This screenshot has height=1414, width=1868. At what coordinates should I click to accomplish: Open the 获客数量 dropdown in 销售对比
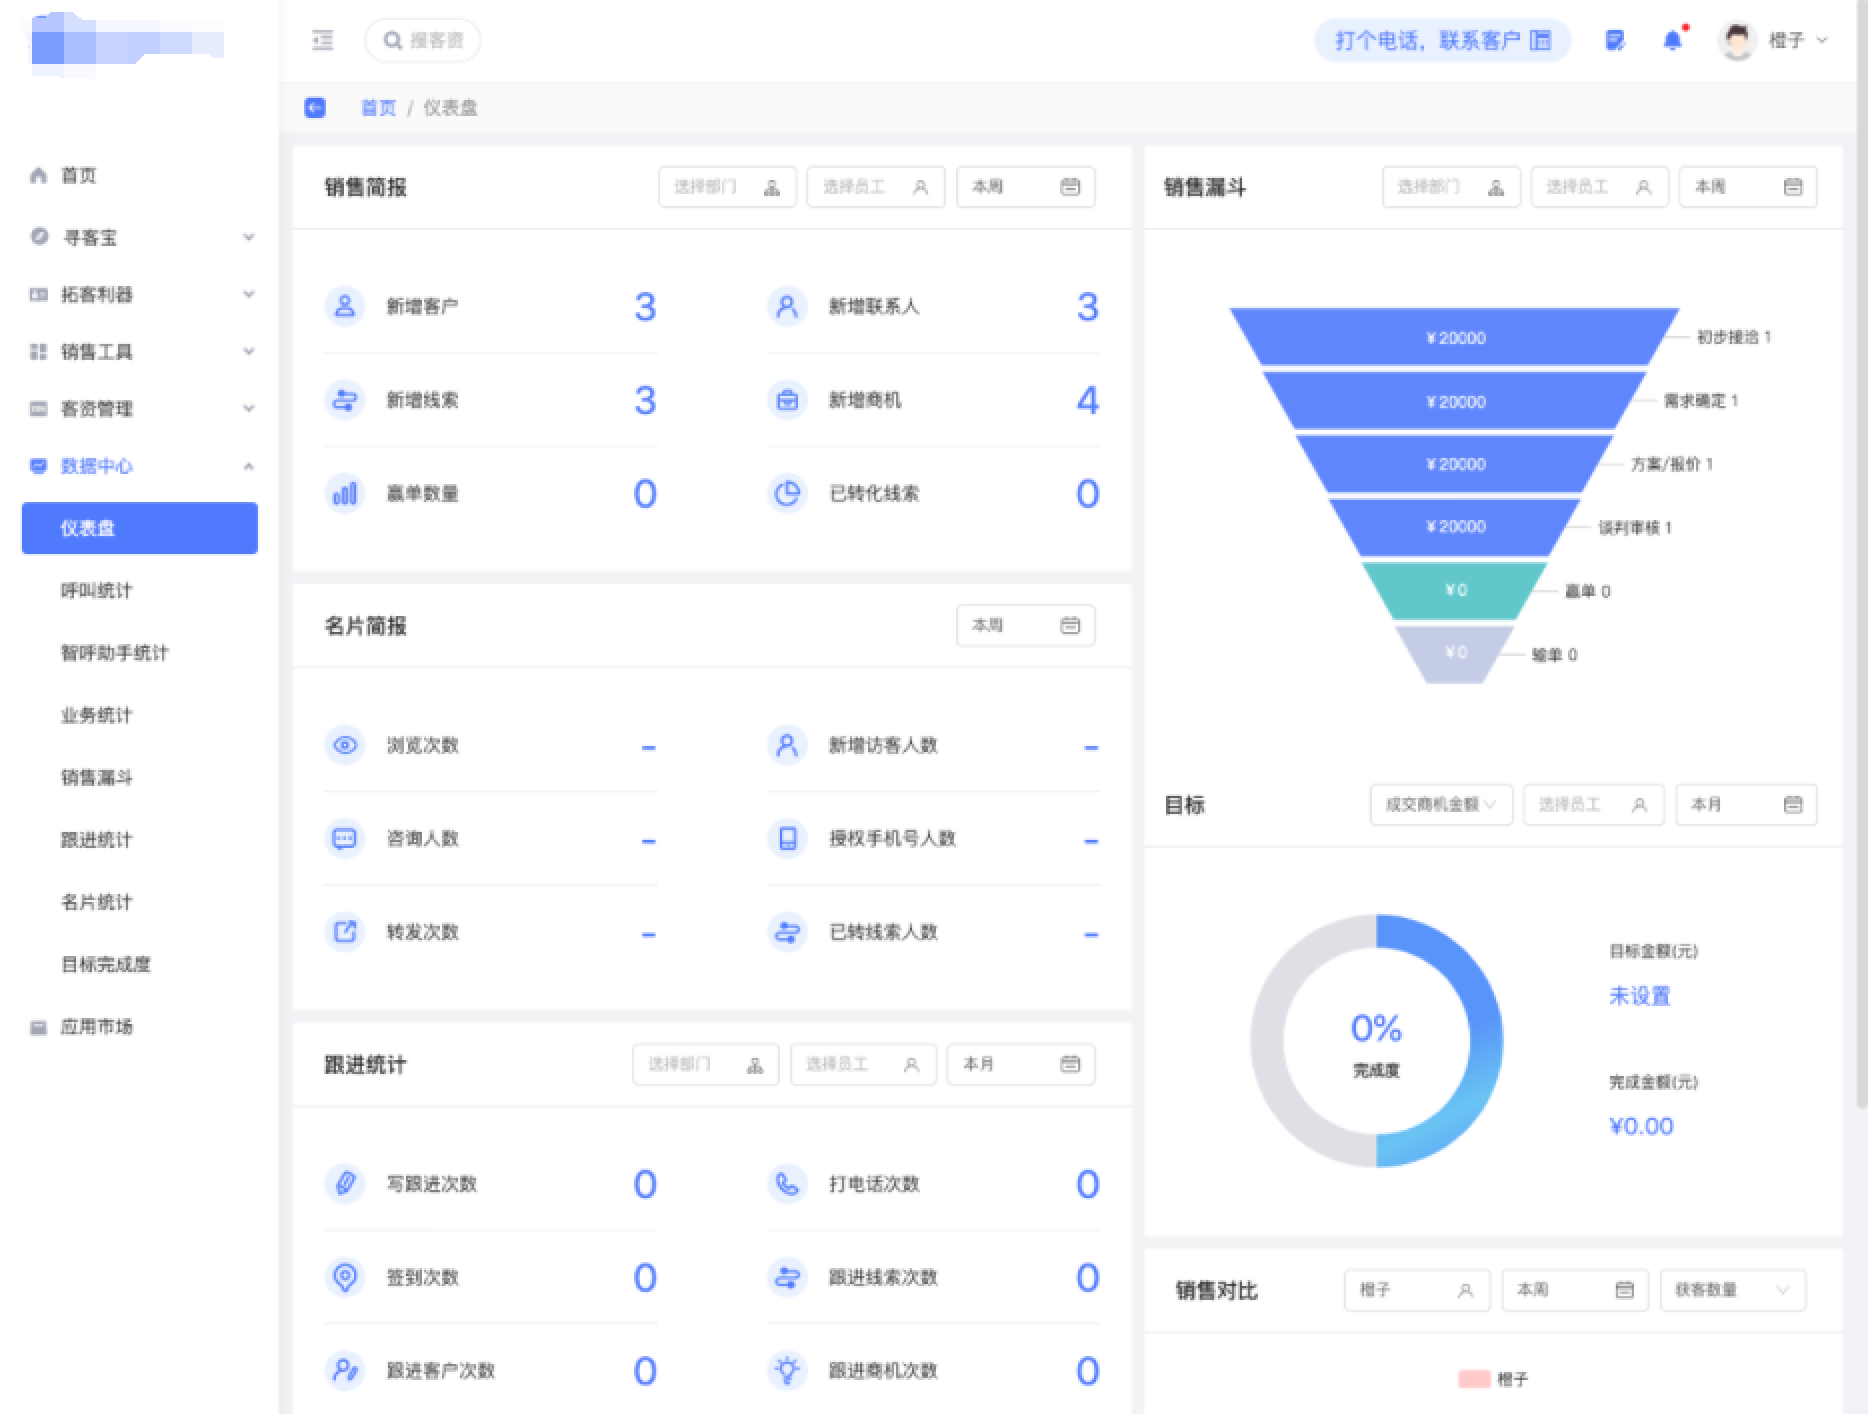pyautogui.click(x=1733, y=1290)
